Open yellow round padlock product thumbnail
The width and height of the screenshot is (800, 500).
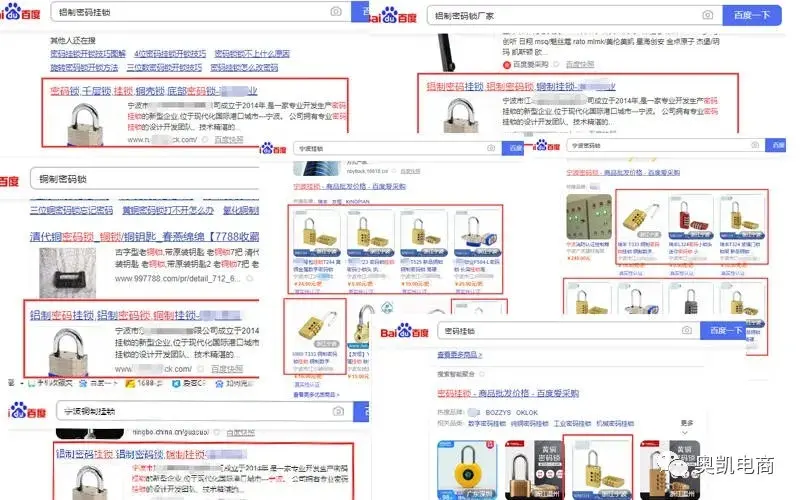(x=467, y=470)
